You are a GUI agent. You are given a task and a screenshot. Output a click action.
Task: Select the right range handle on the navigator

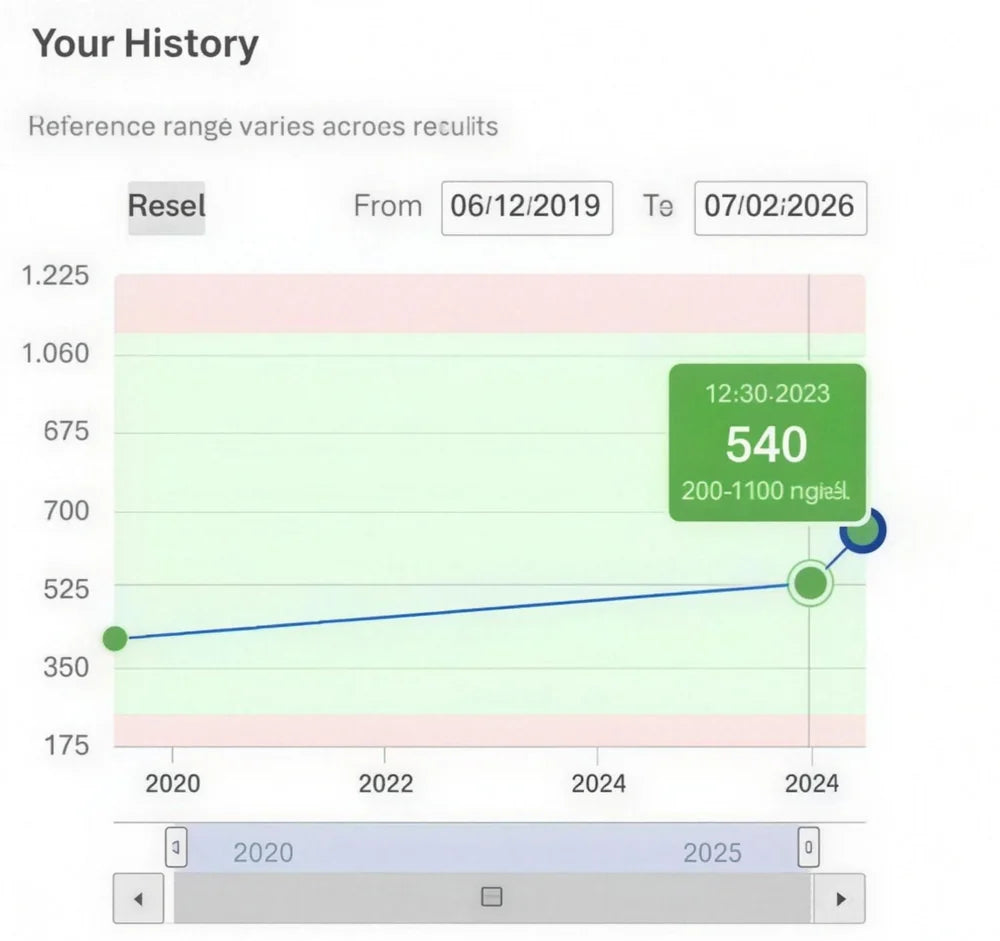[x=809, y=847]
